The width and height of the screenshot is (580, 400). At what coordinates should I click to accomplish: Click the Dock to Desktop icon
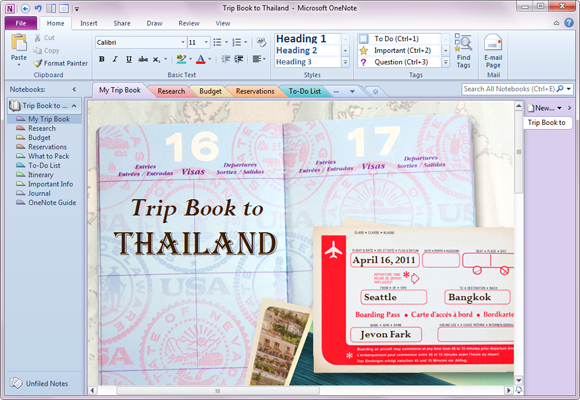click(x=51, y=8)
